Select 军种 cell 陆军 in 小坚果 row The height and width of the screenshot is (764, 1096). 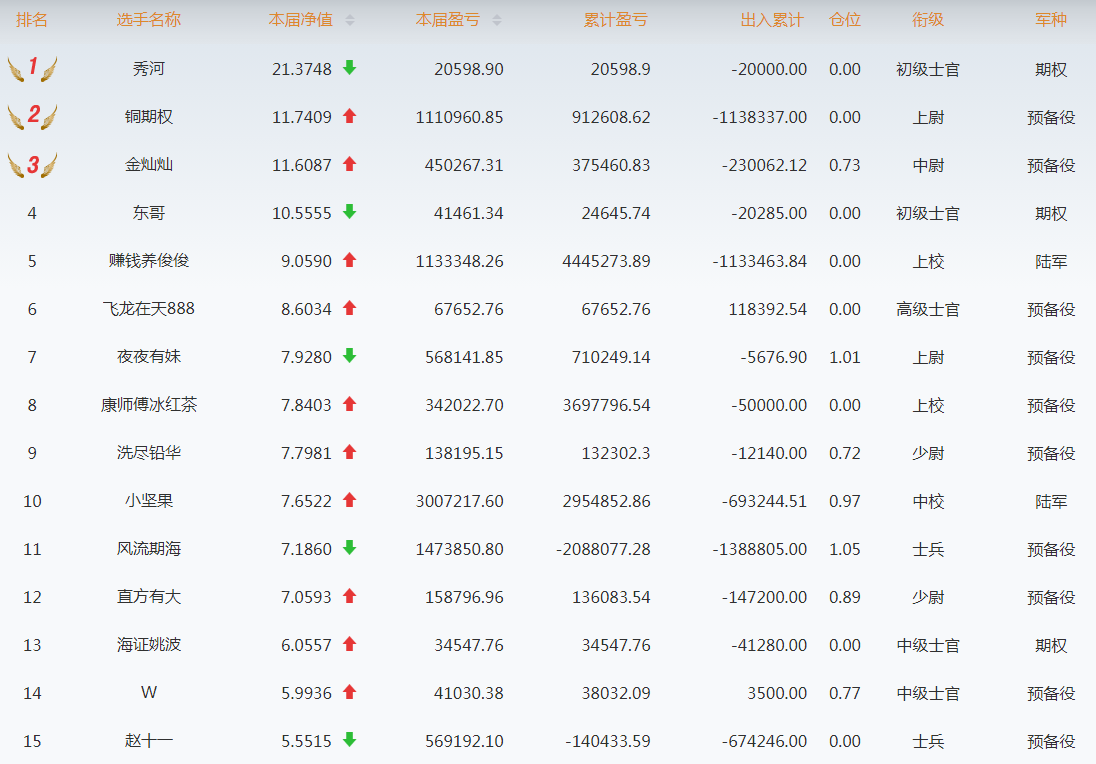tap(1051, 501)
